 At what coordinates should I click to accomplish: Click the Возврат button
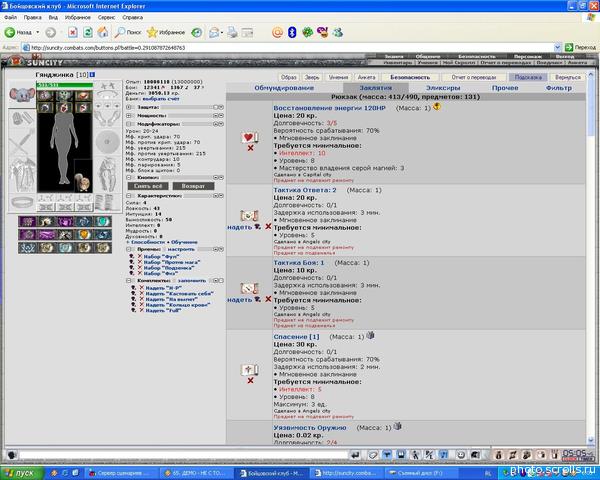pos(193,186)
